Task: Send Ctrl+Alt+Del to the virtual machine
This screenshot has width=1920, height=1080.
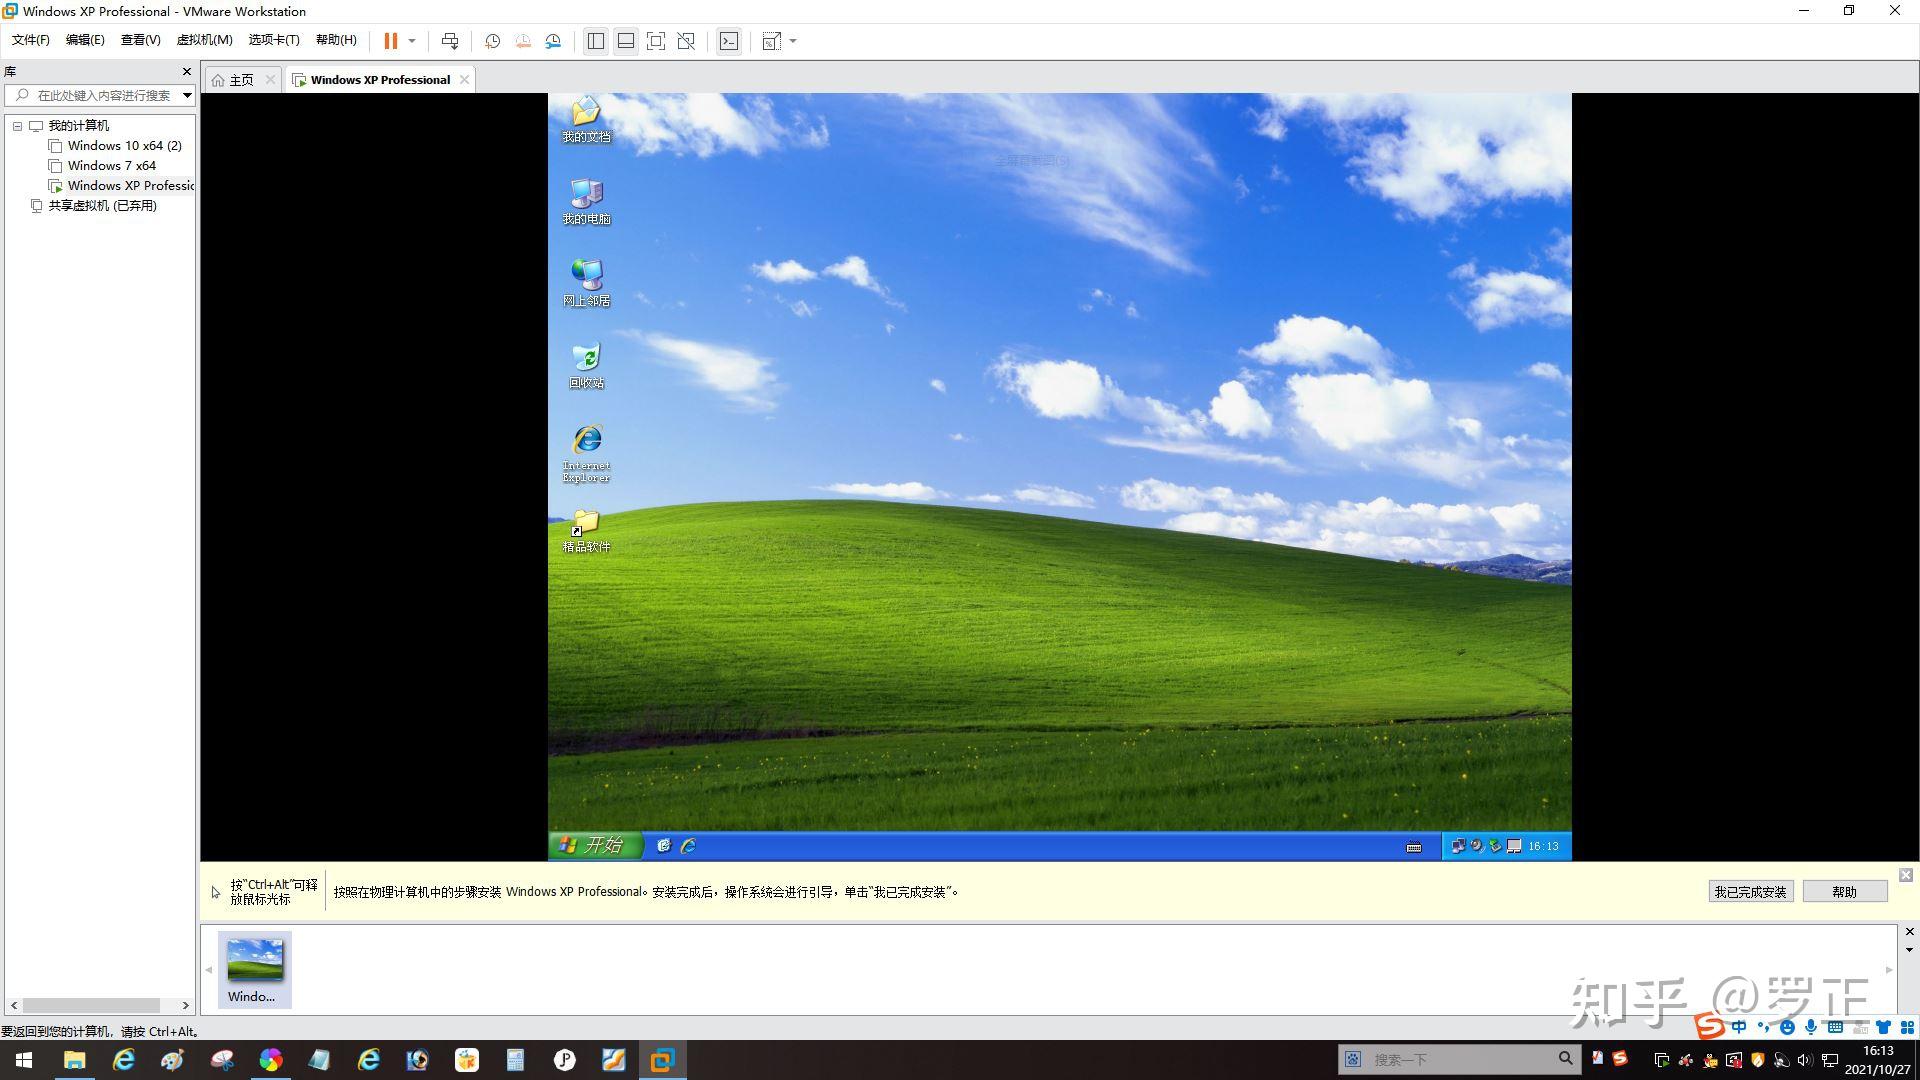Action: pos(450,41)
